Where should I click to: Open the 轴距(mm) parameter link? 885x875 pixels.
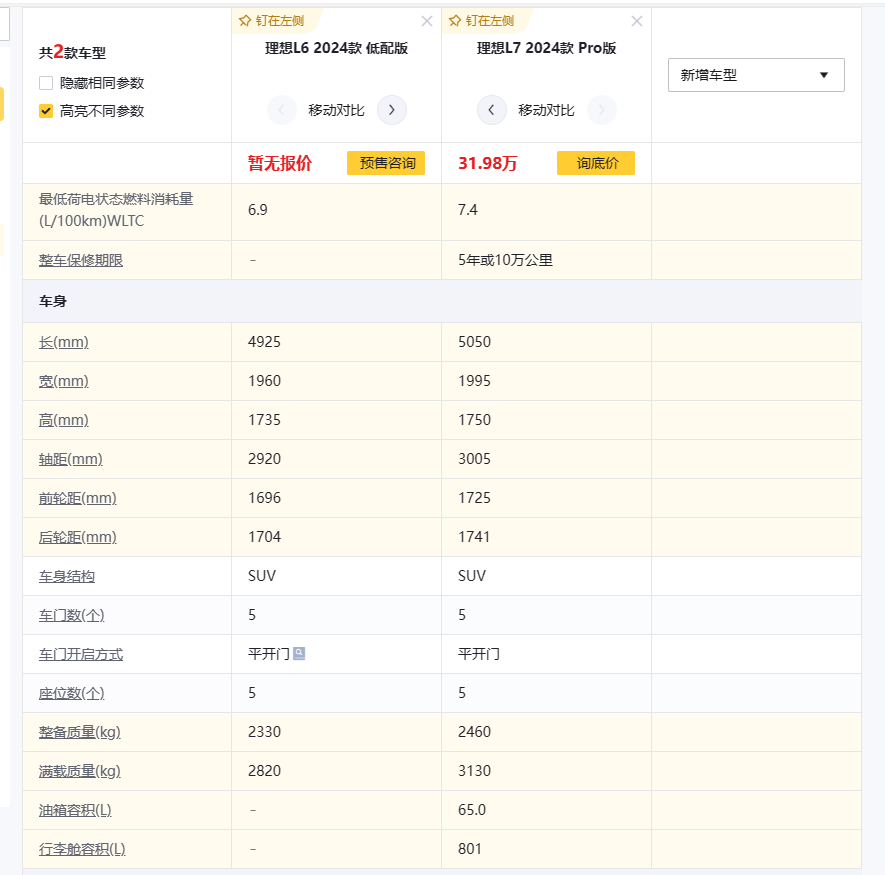pyautogui.click(x=71, y=459)
